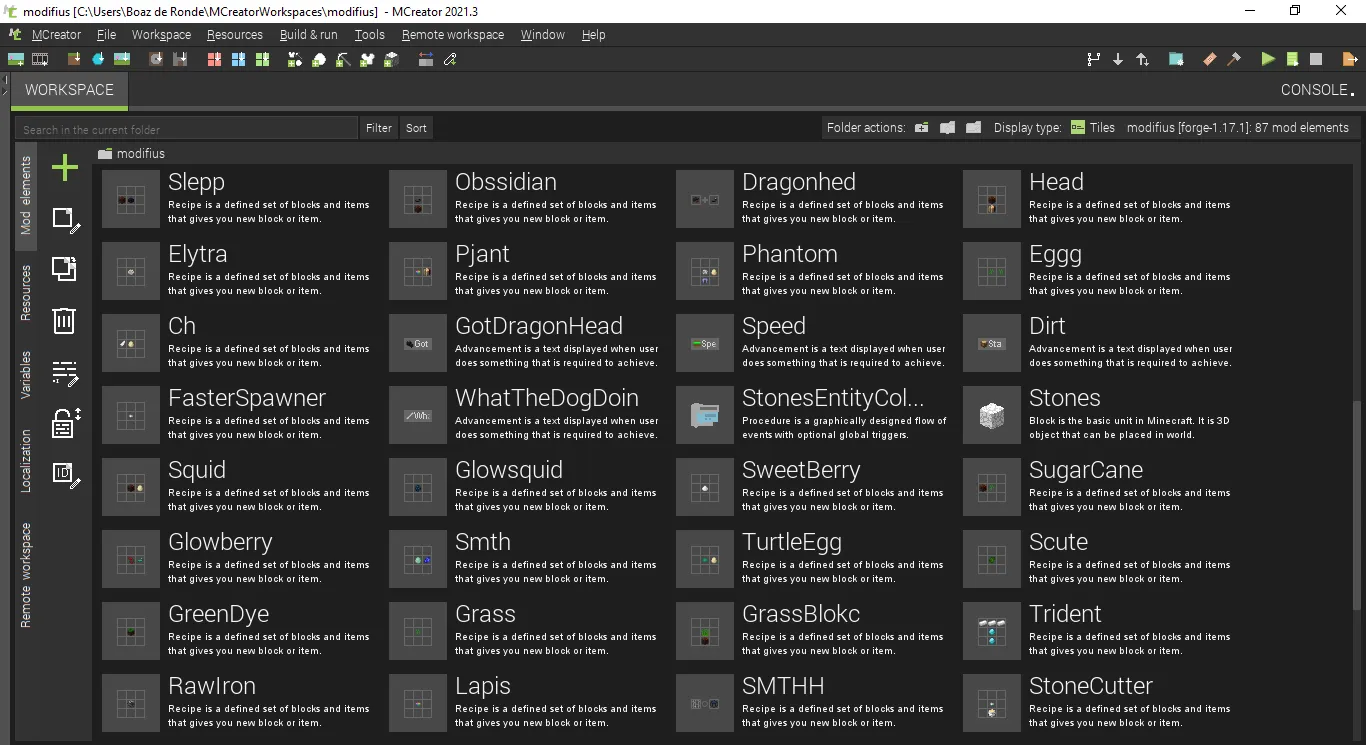The height and width of the screenshot is (745, 1366).
Task: Select the WORKSPACE tab
Action: 69,90
